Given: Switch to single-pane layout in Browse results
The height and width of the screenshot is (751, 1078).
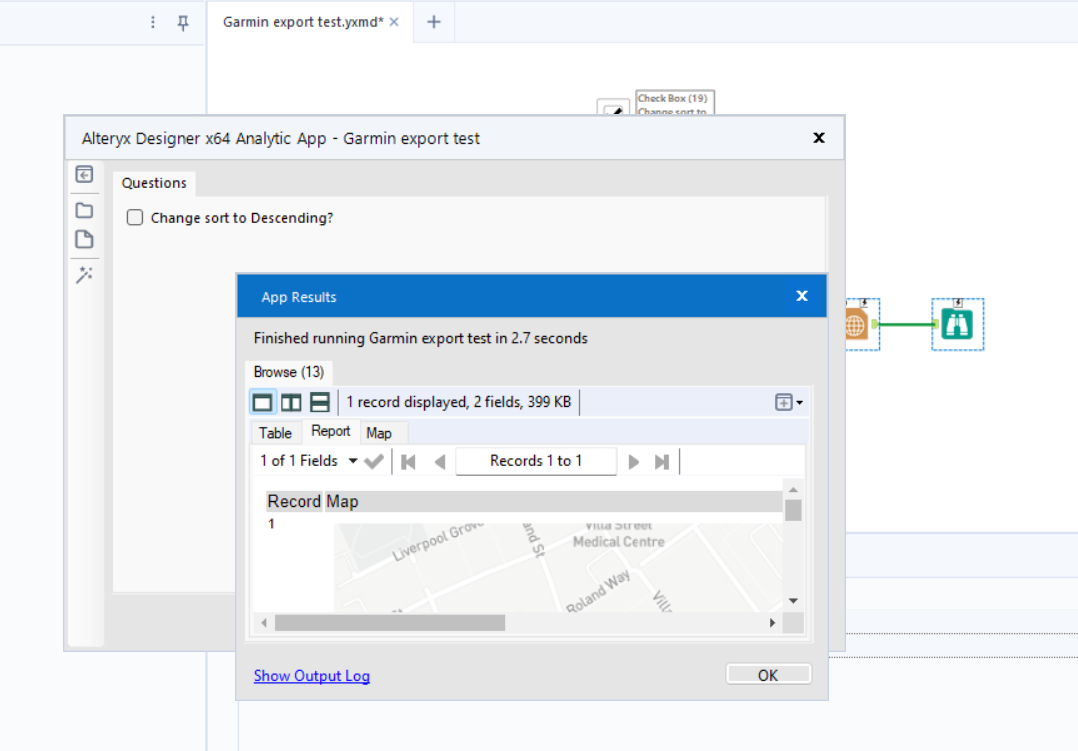Looking at the screenshot, I should [x=262, y=401].
